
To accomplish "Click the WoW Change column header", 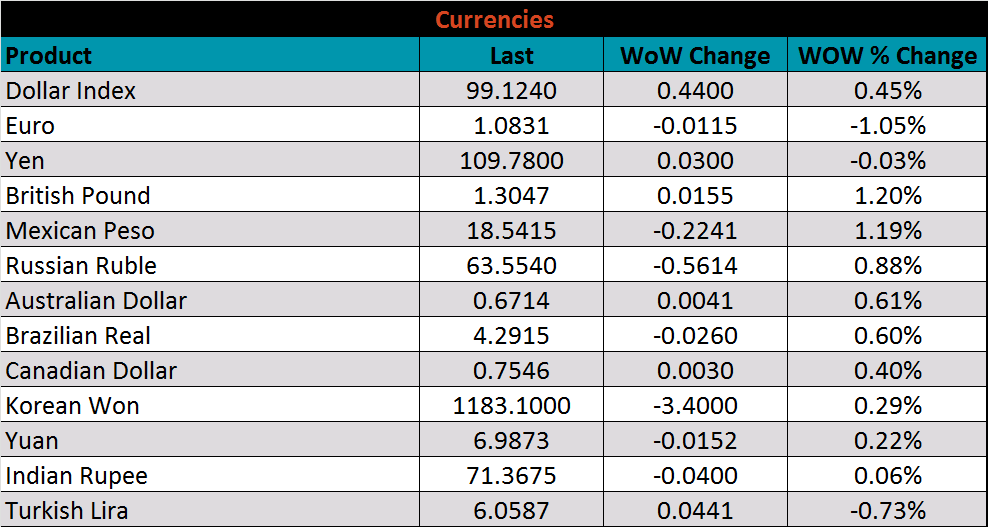I will point(695,56).
